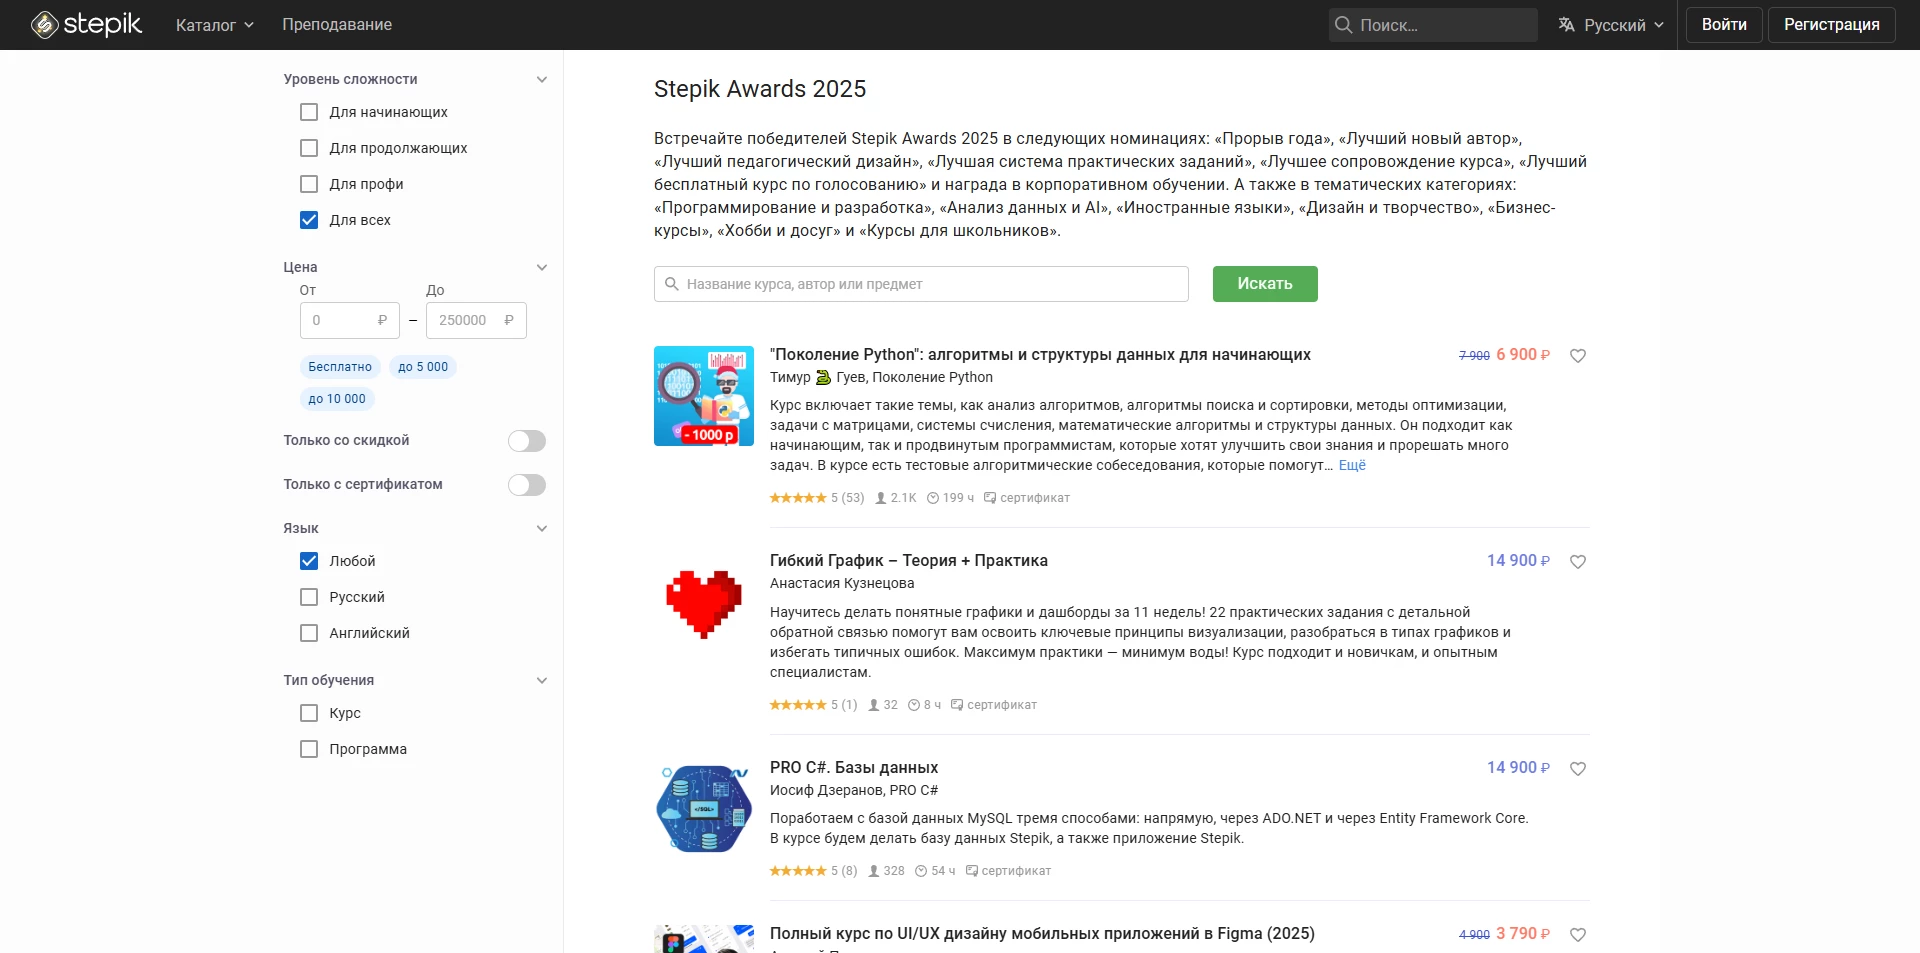Click the Stepik logo in header

coord(87,24)
